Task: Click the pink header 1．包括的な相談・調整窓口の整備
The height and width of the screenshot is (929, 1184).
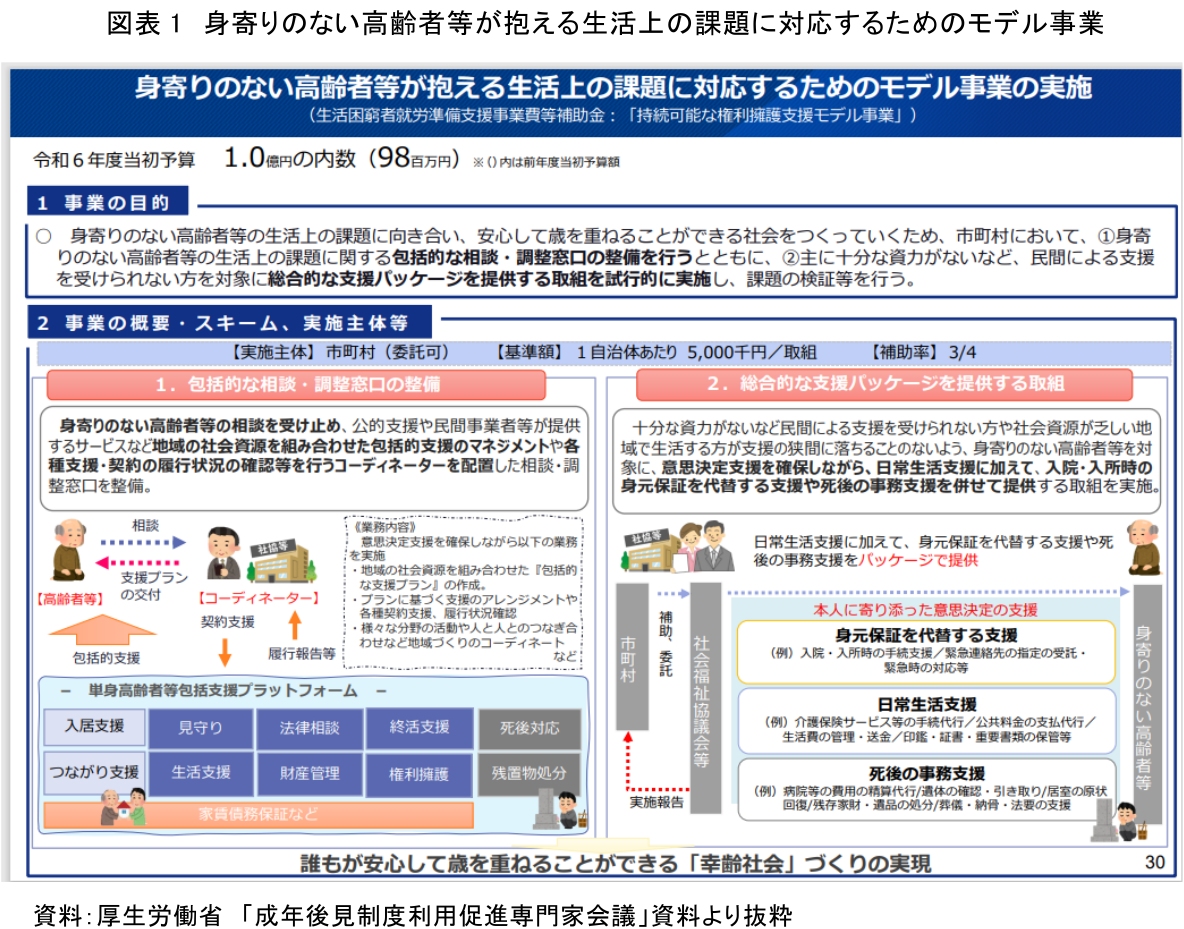Action: click(x=296, y=384)
